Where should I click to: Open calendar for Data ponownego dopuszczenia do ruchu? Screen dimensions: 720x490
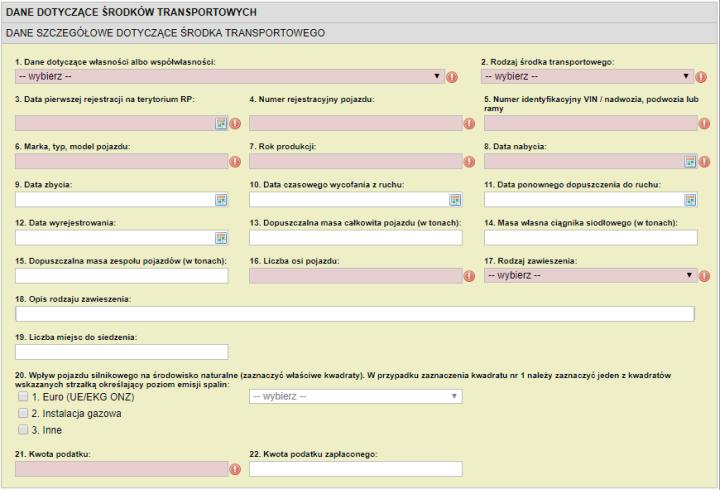(690, 200)
